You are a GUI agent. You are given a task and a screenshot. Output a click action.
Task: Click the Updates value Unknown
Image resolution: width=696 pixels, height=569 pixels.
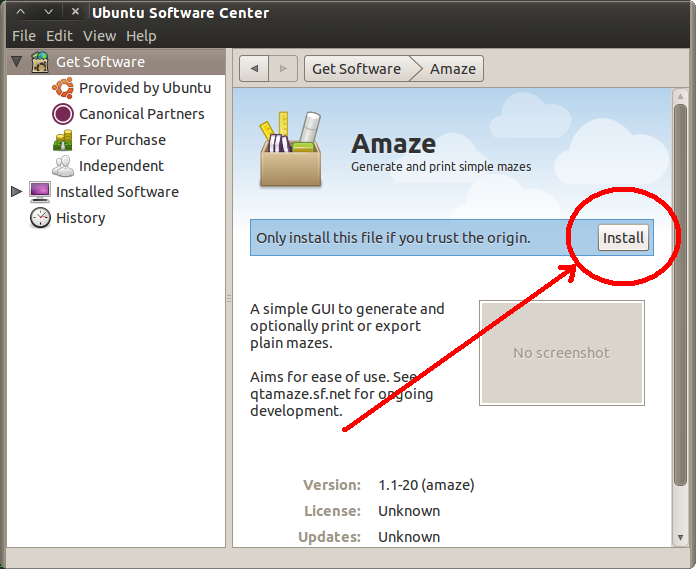coord(409,537)
